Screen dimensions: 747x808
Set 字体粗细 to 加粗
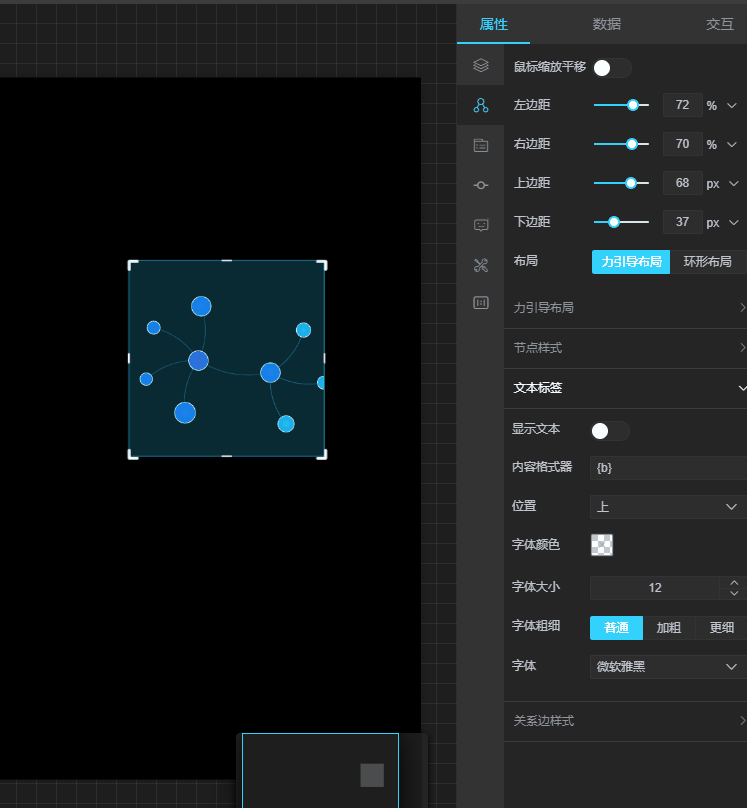coord(669,628)
